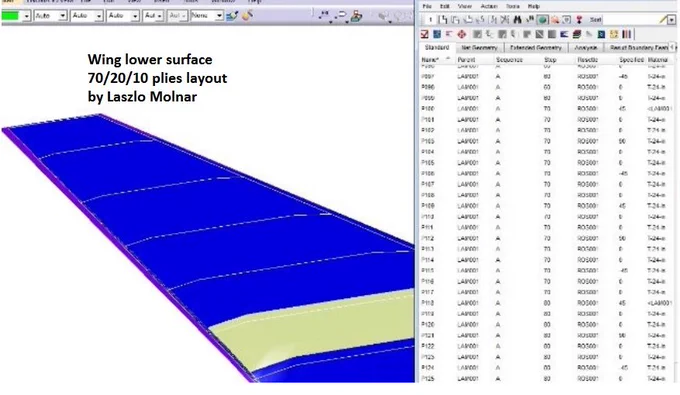Click the hand-shaped icon after green sphere
680x395 pixels.
(x=555, y=20)
